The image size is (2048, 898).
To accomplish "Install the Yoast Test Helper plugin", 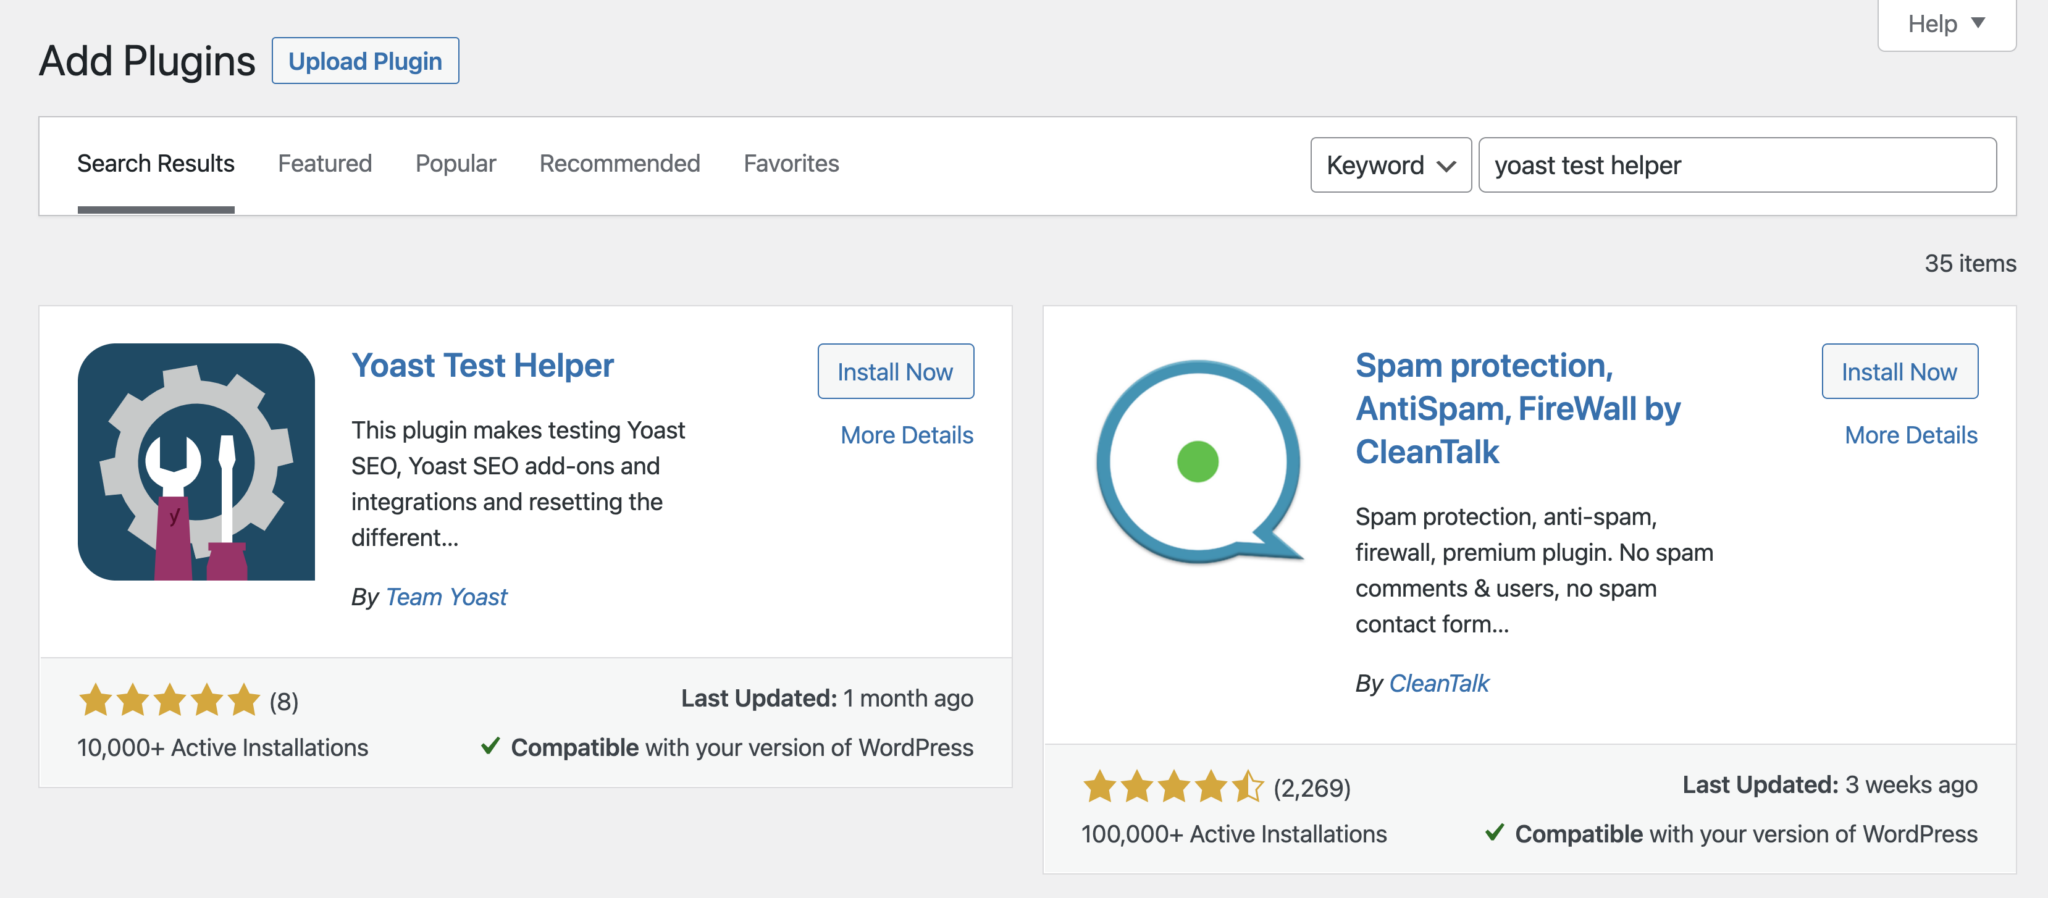I will point(895,371).
